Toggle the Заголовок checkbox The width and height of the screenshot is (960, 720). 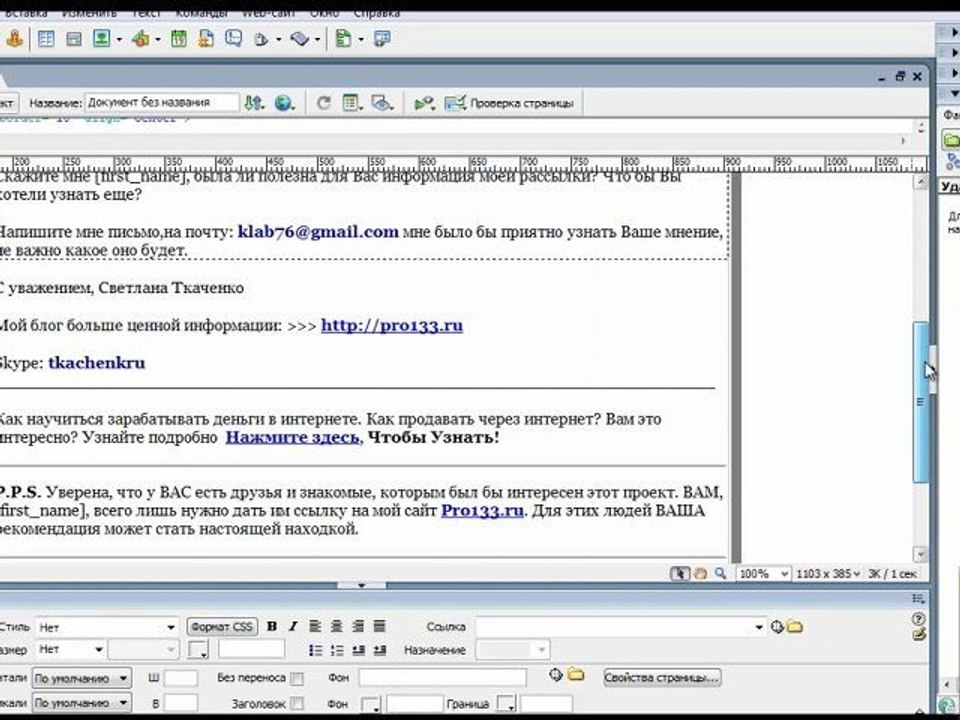[296, 703]
